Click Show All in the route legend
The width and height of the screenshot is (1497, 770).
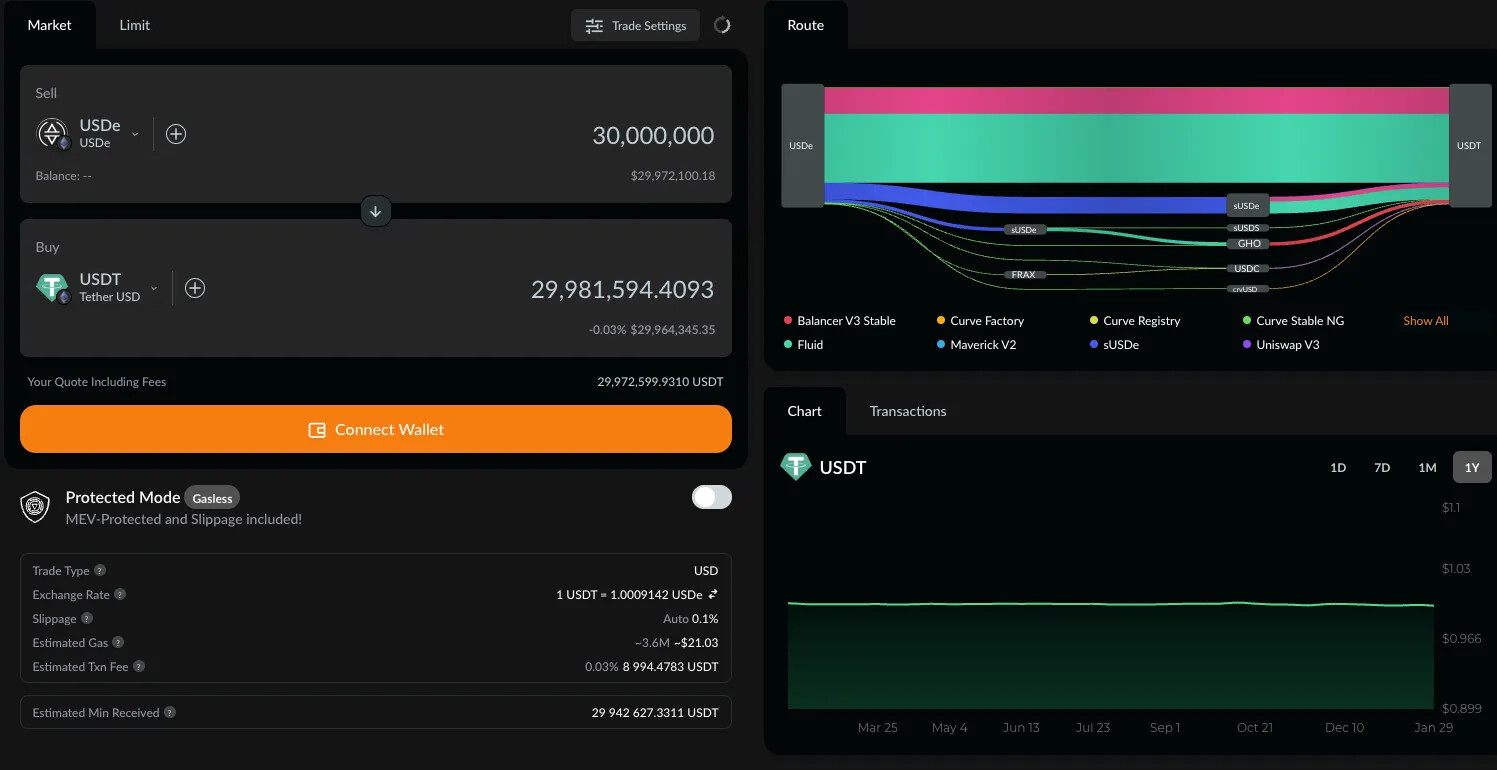pos(1426,321)
